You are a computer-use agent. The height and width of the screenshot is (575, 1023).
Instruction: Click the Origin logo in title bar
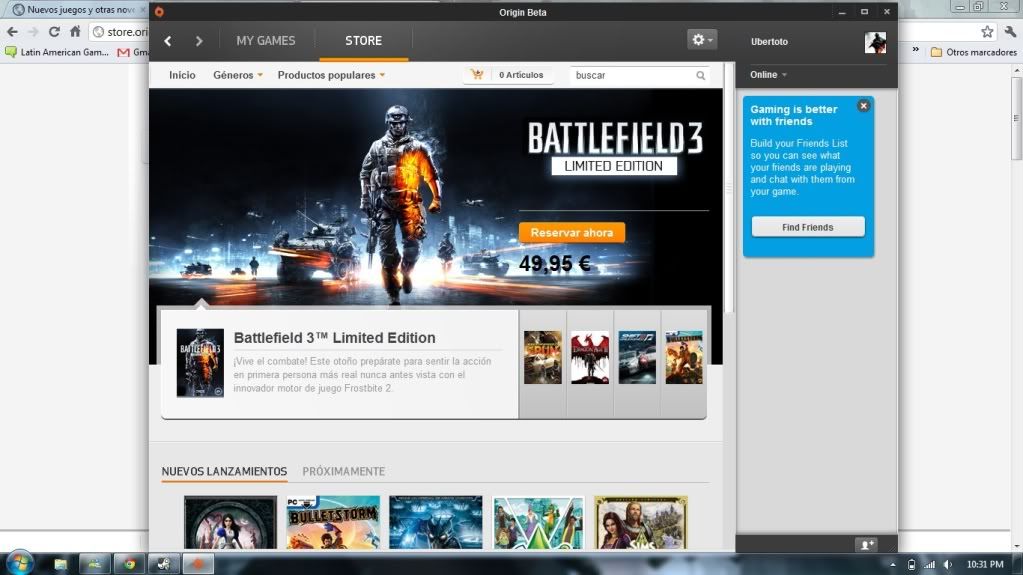click(159, 12)
